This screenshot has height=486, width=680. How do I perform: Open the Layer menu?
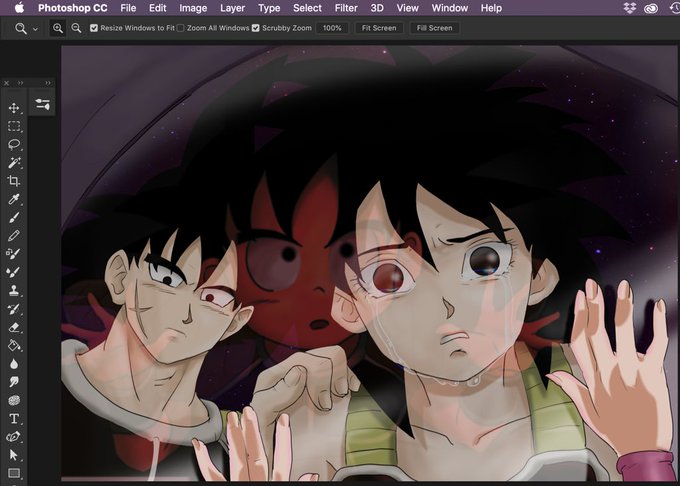tap(232, 8)
